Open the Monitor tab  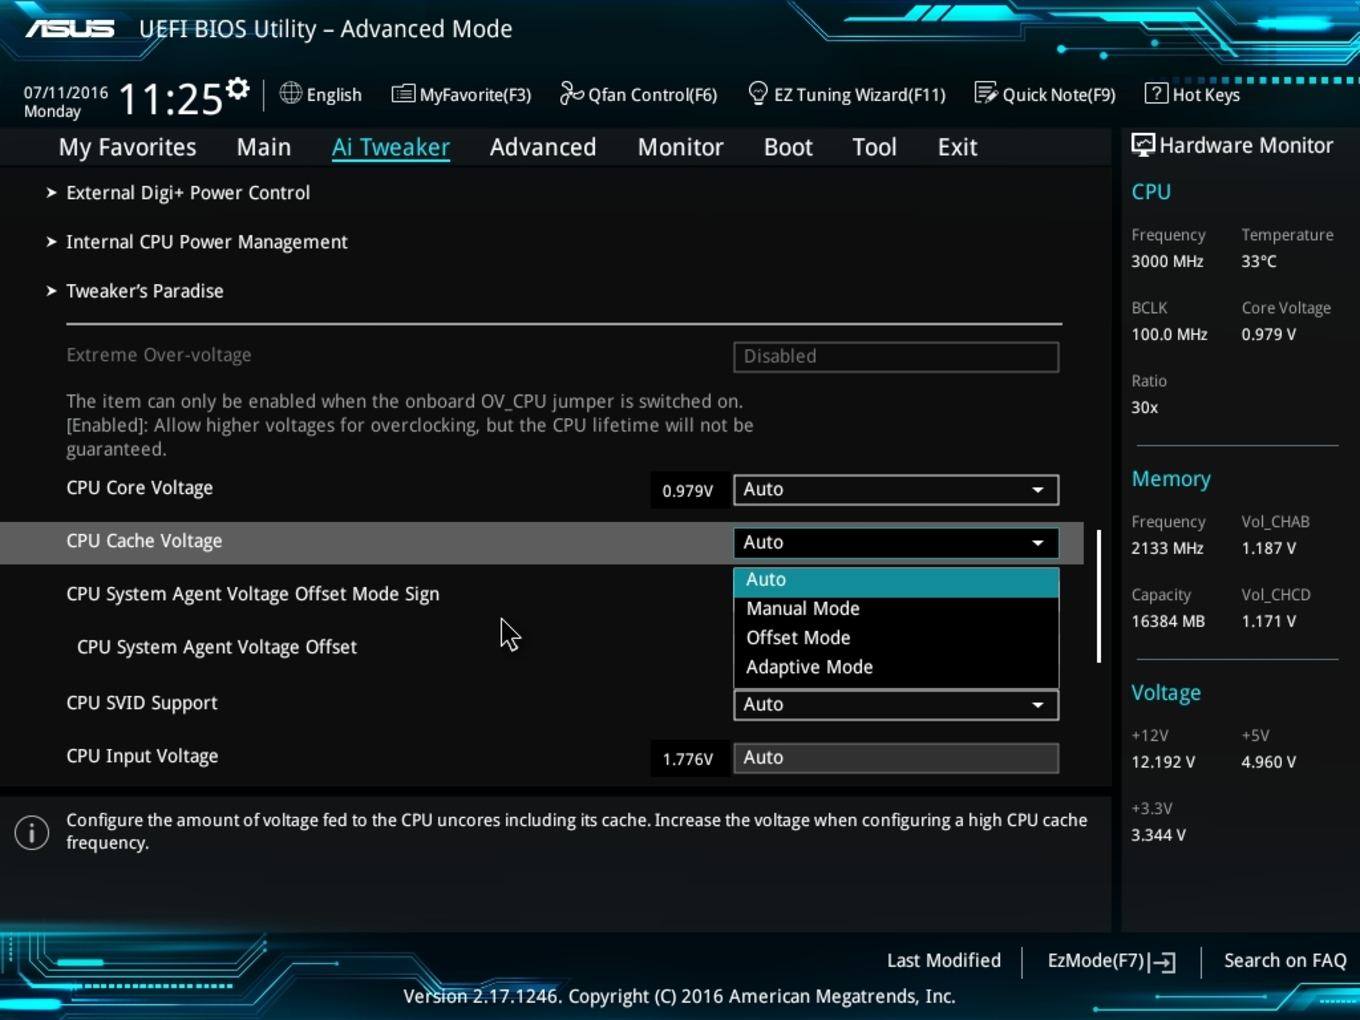point(680,147)
